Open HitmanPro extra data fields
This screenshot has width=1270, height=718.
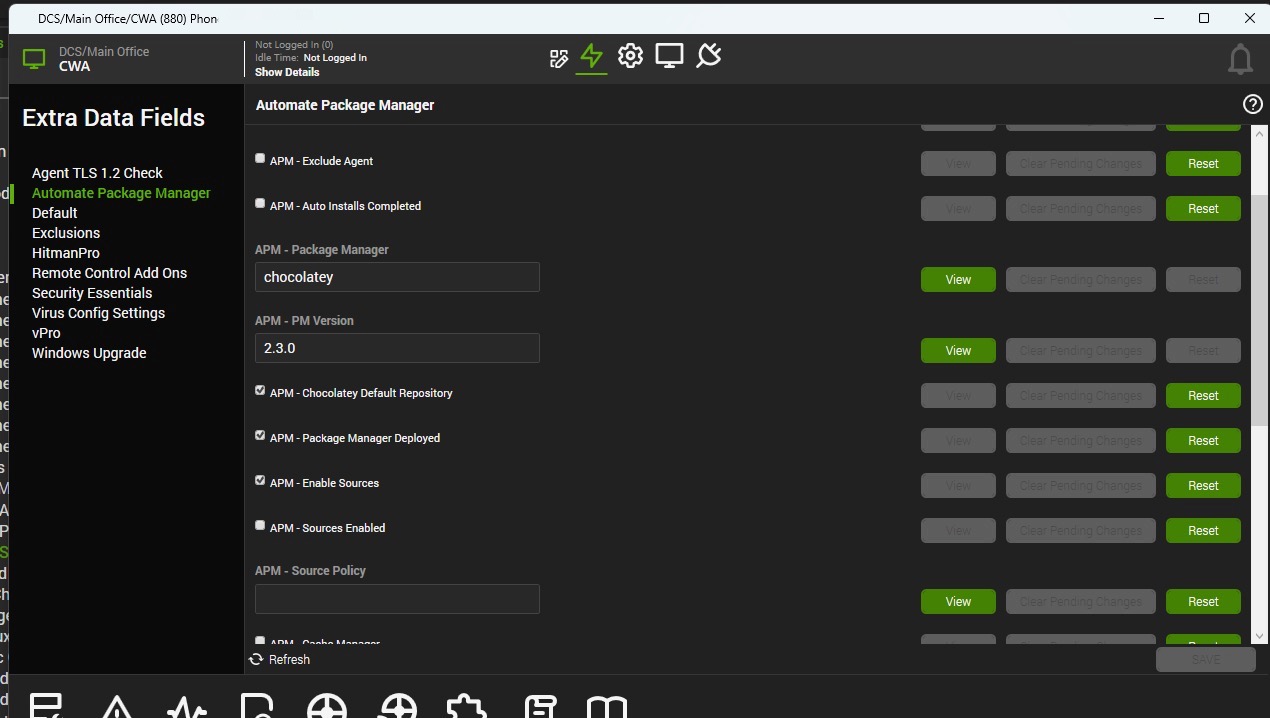tap(66, 253)
